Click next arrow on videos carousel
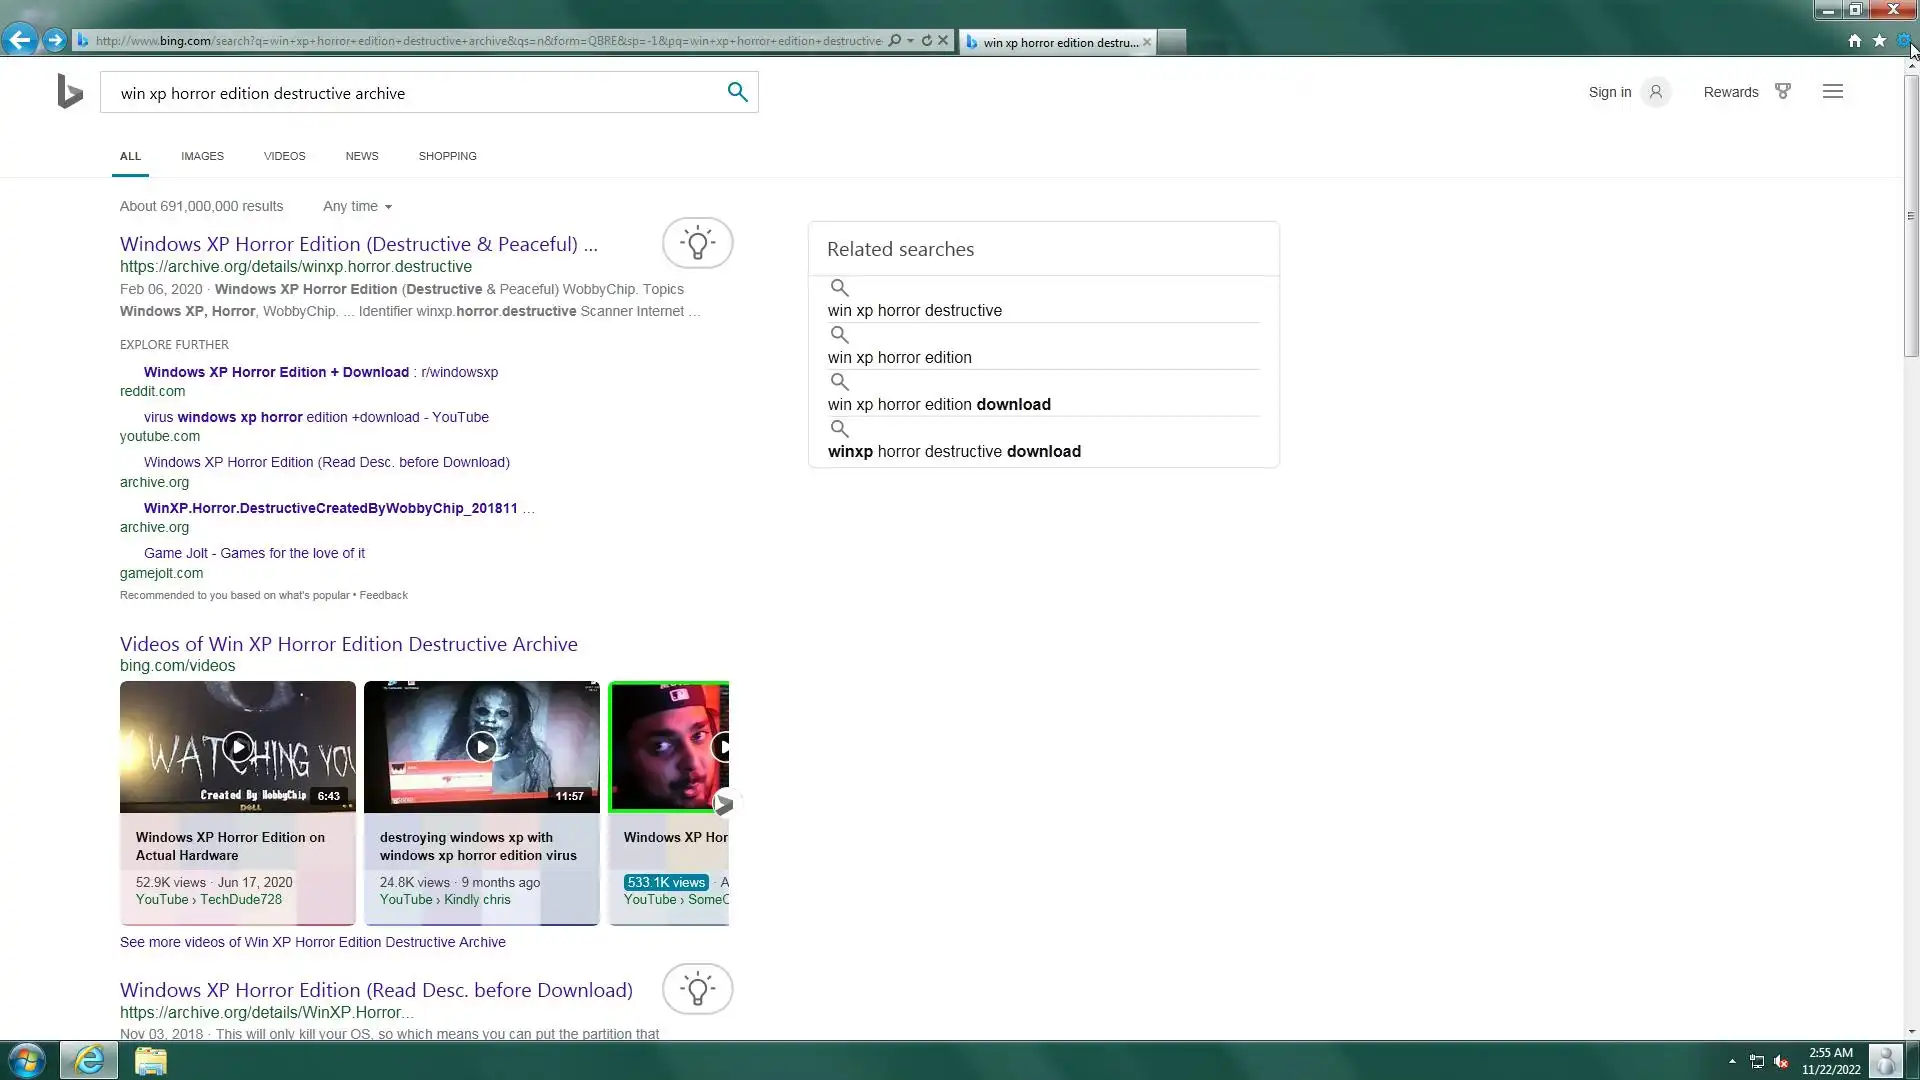 pyautogui.click(x=724, y=803)
